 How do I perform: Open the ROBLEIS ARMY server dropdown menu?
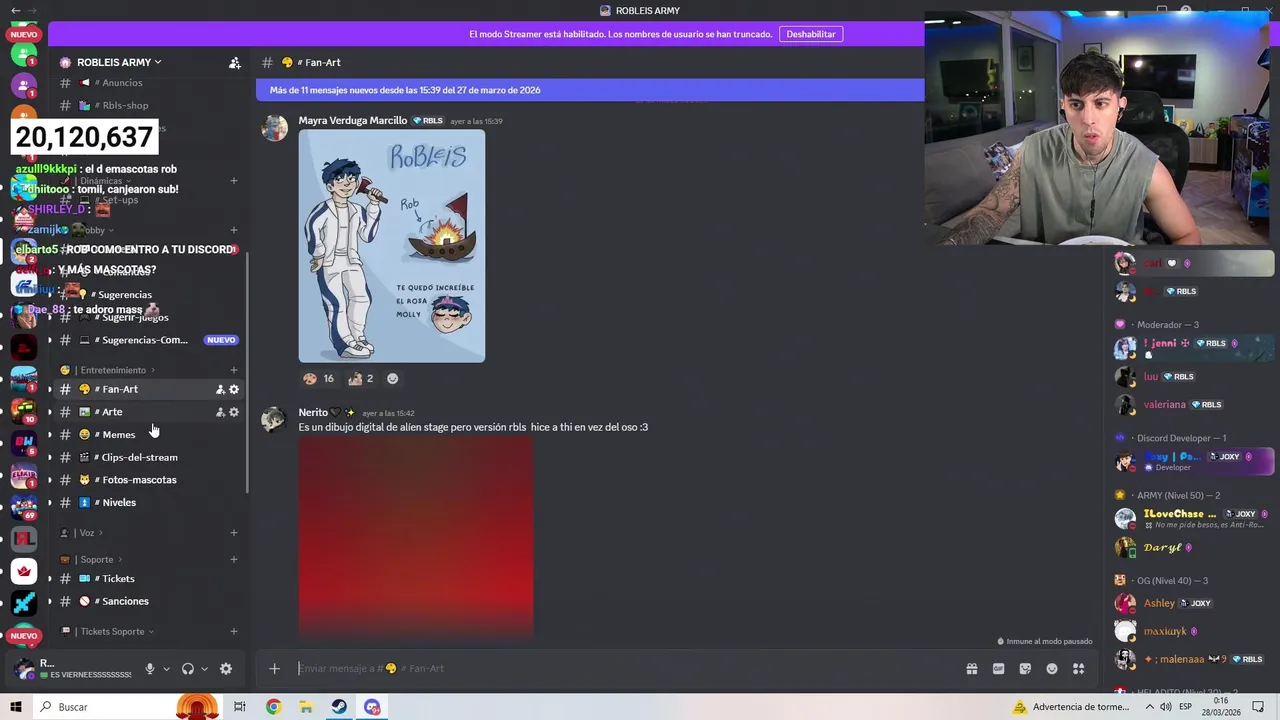pyautogui.click(x=119, y=62)
